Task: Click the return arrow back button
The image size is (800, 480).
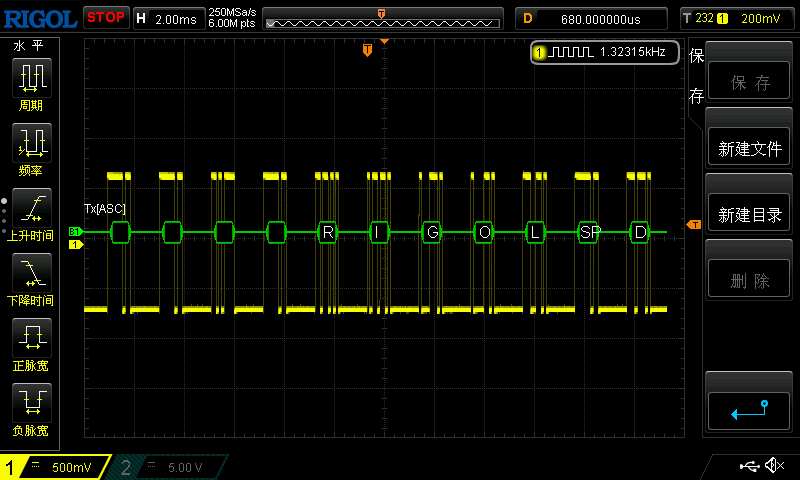Action: tap(749, 411)
